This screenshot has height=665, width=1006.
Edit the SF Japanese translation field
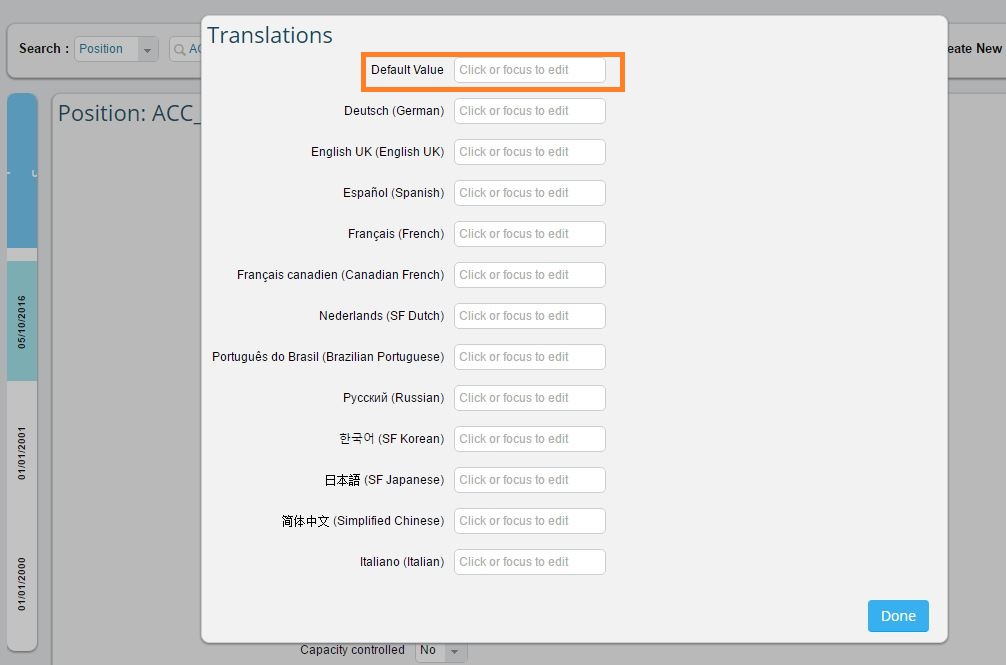coord(529,480)
